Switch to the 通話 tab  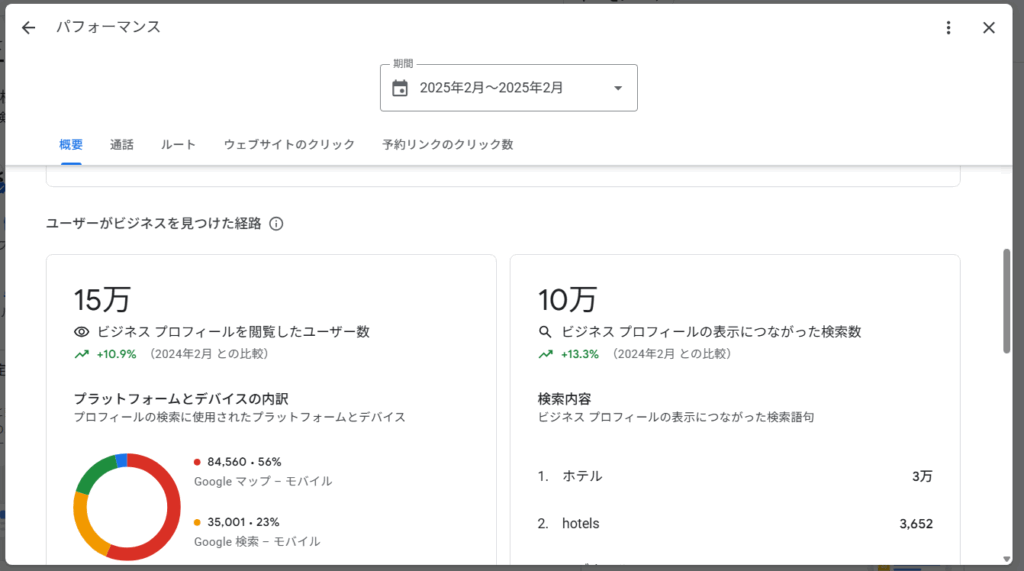(x=122, y=145)
